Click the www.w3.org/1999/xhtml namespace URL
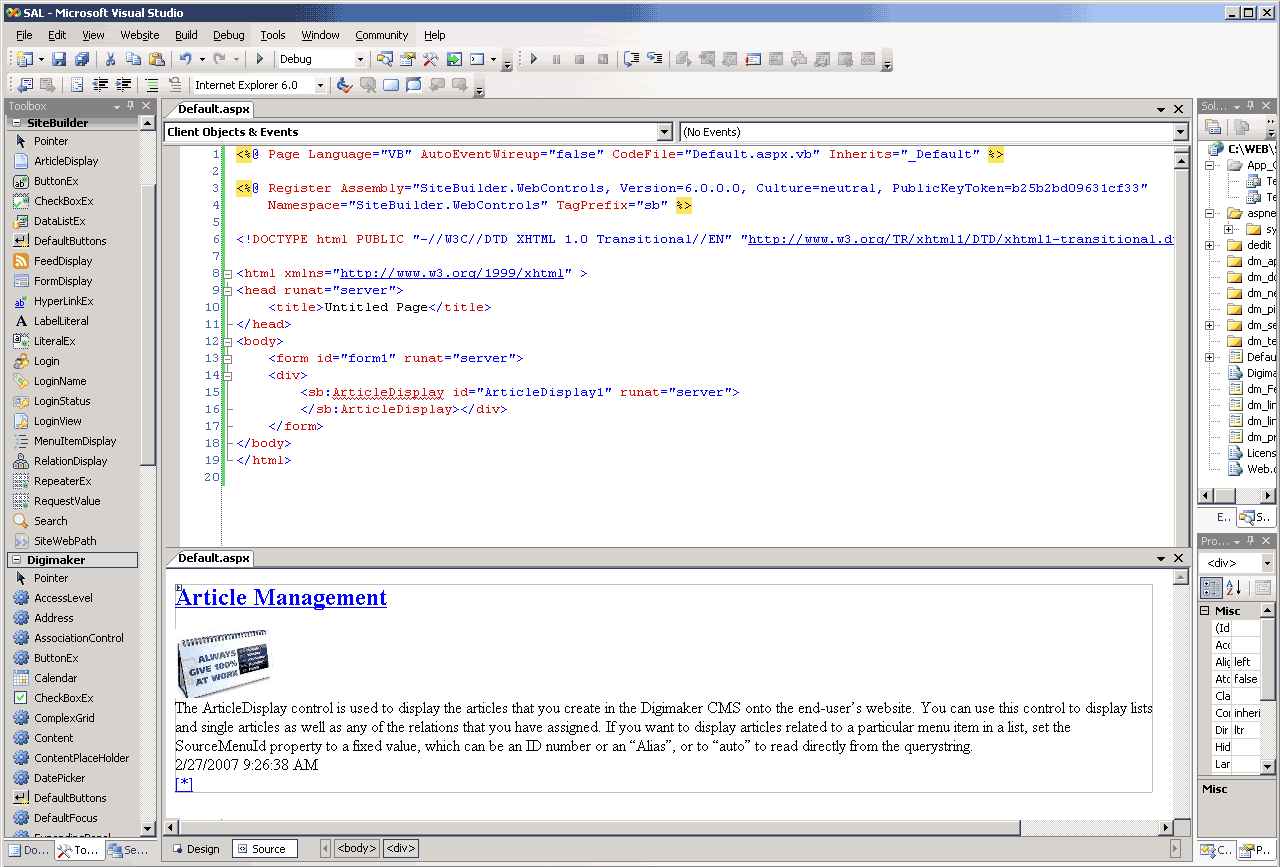 click(453, 274)
